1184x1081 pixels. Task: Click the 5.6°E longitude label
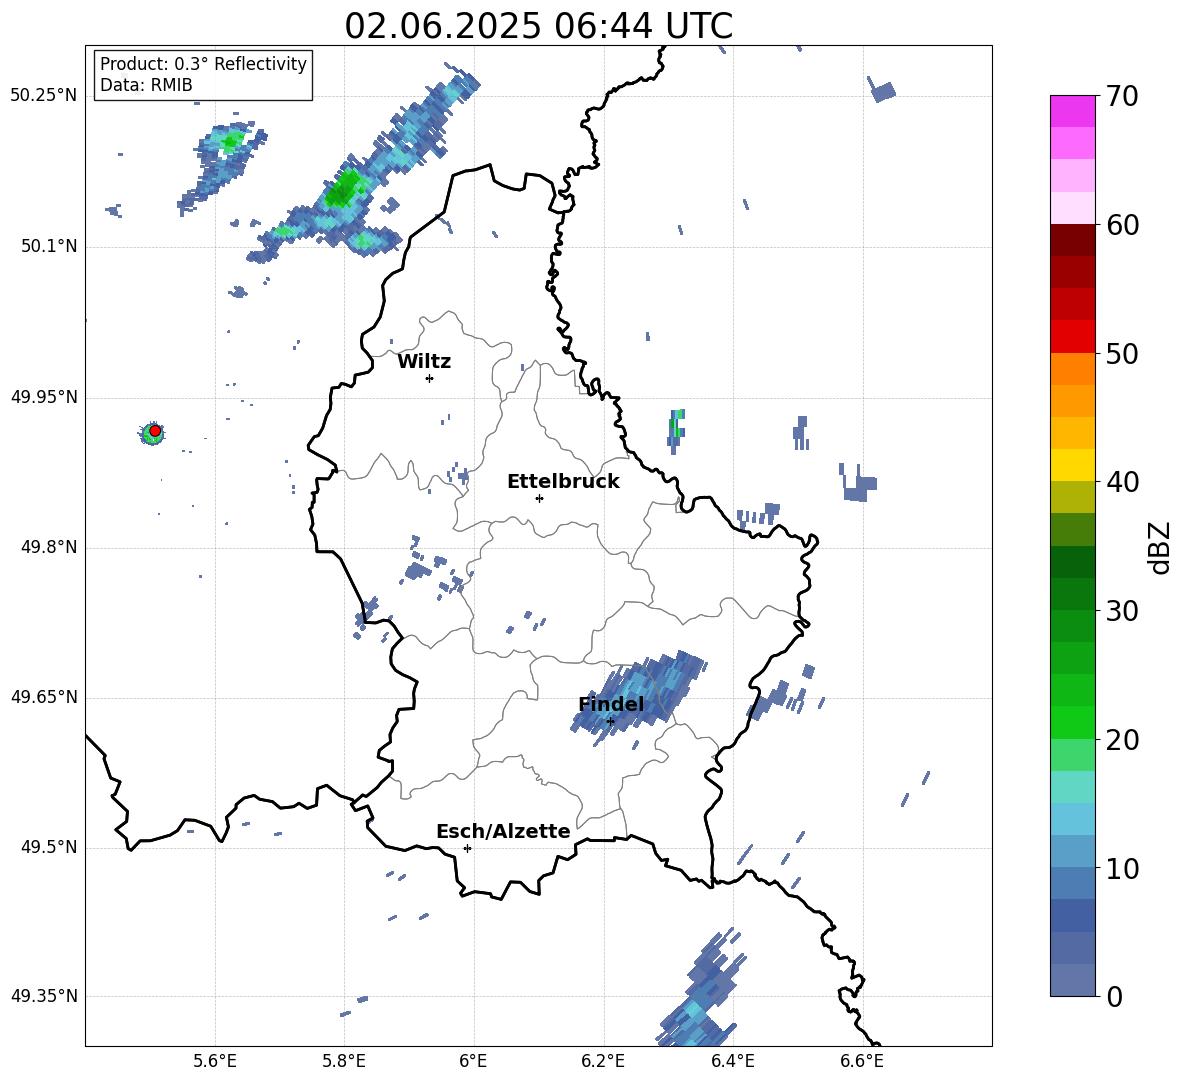[215, 1061]
